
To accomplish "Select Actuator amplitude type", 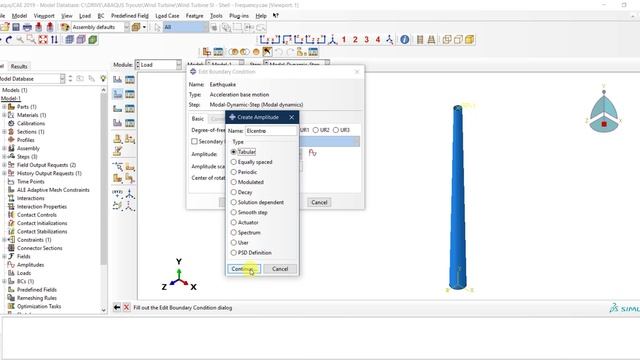I will pos(244,222).
